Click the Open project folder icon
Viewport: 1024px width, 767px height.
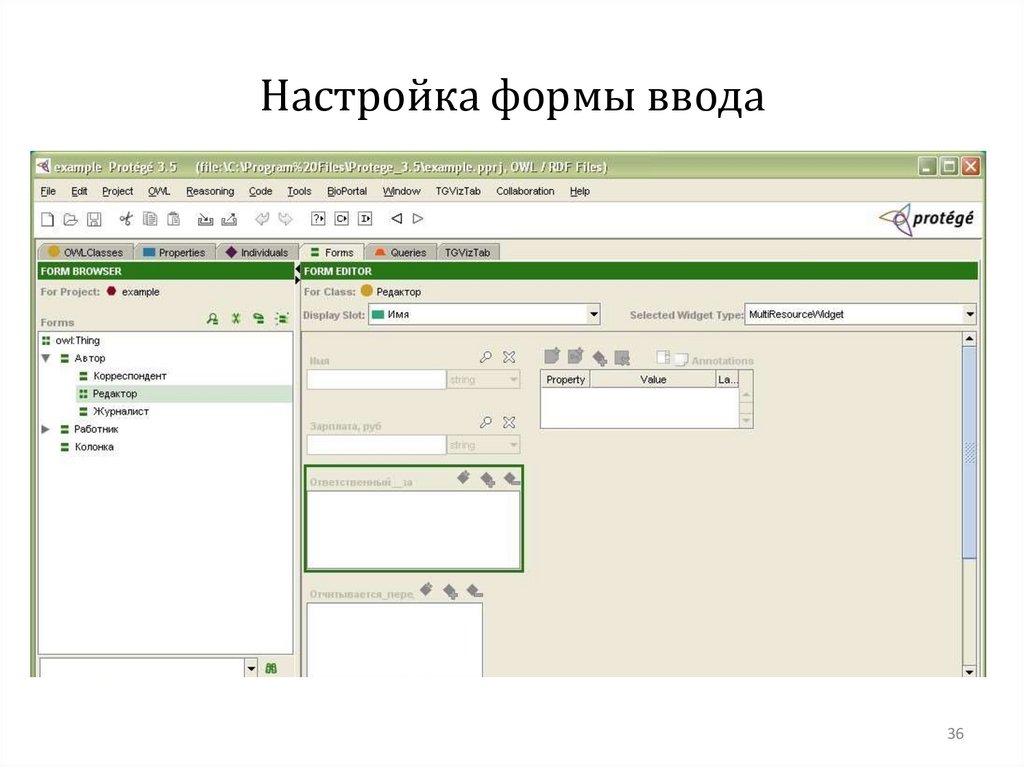click(70, 219)
